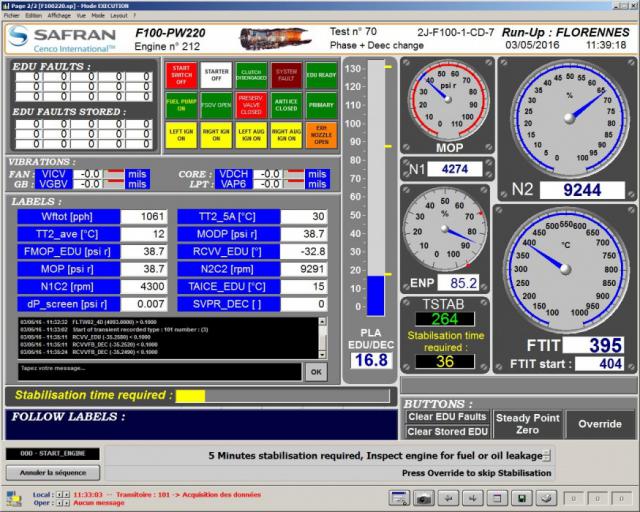The width and height of the screenshot is (640, 512).
Task: Open the Vue menu
Action: (81, 16)
